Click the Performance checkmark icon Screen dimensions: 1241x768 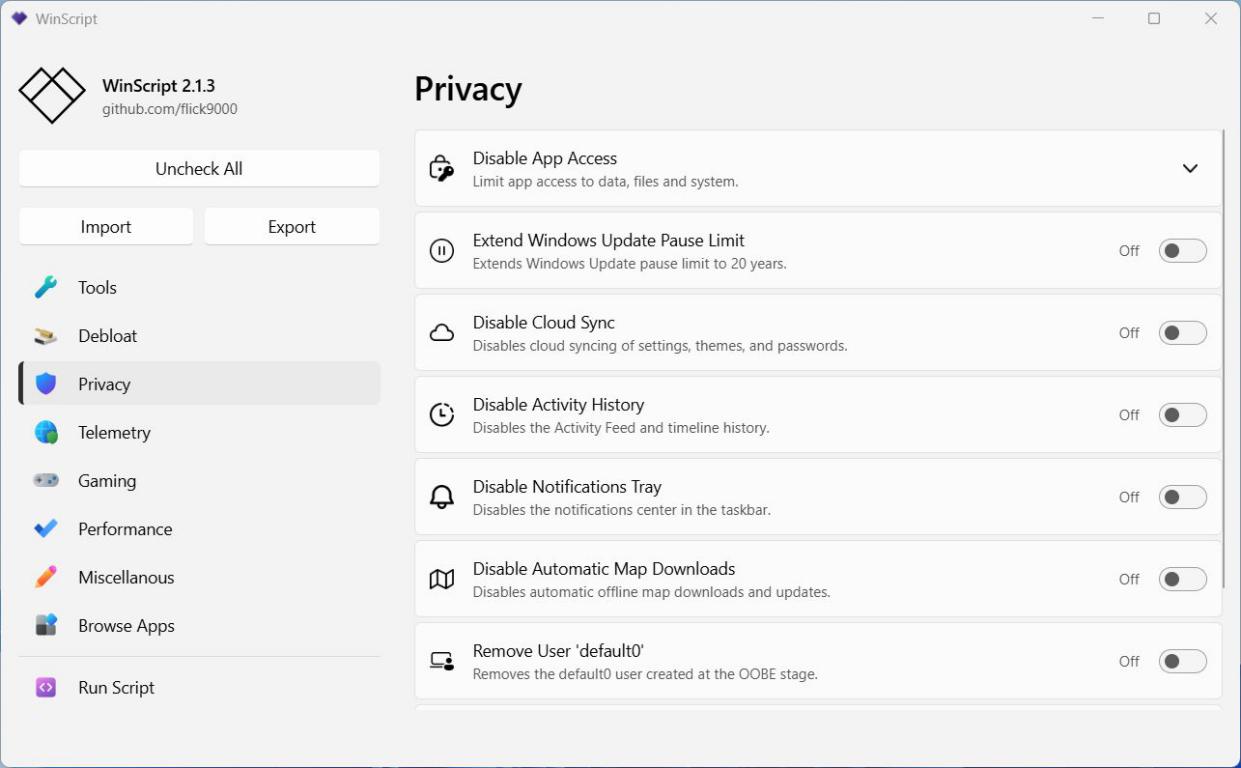click(46, 529)
